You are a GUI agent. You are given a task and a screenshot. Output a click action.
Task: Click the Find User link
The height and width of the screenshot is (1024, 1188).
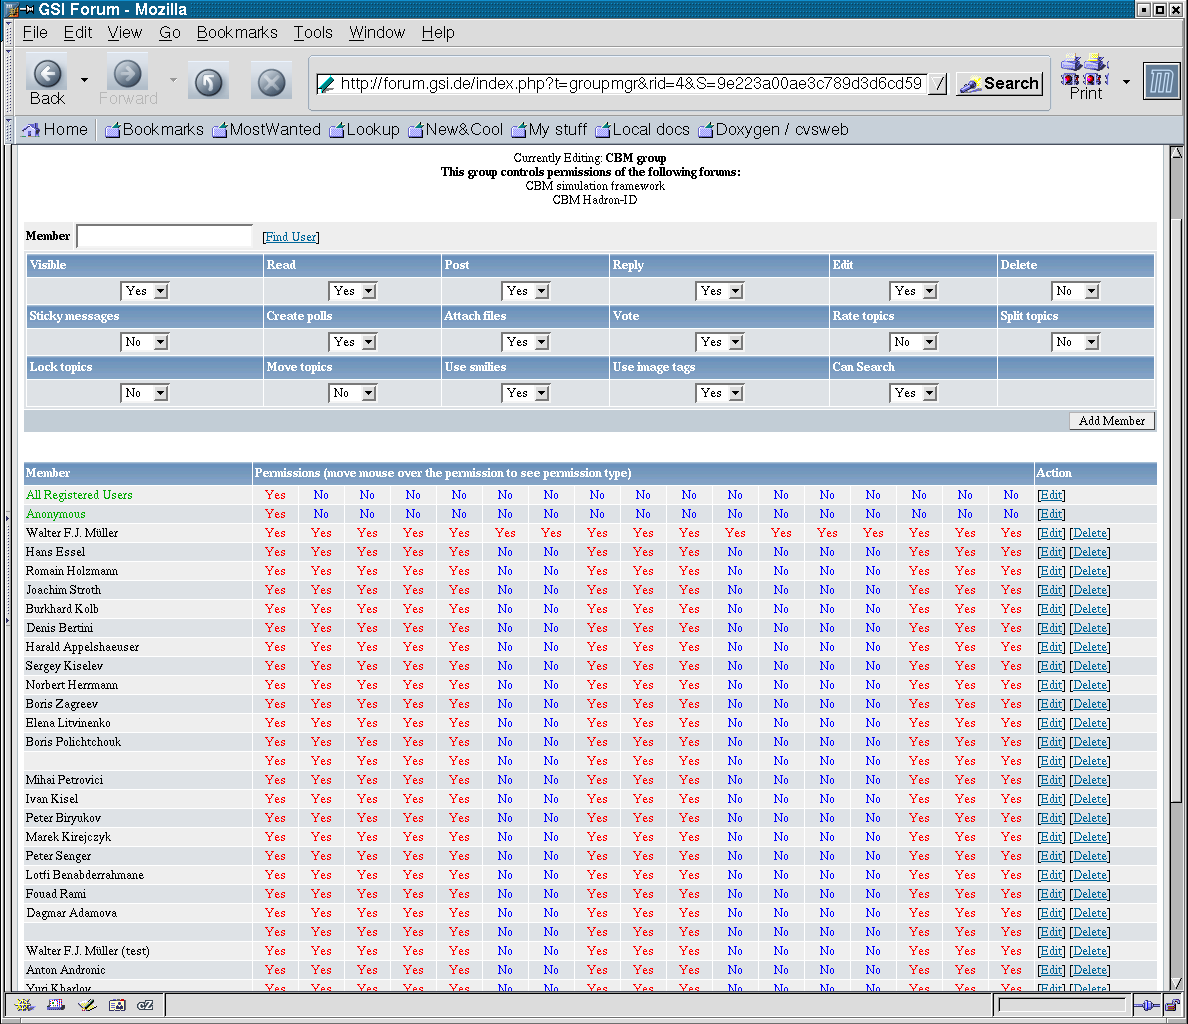[x=290, y=237]
